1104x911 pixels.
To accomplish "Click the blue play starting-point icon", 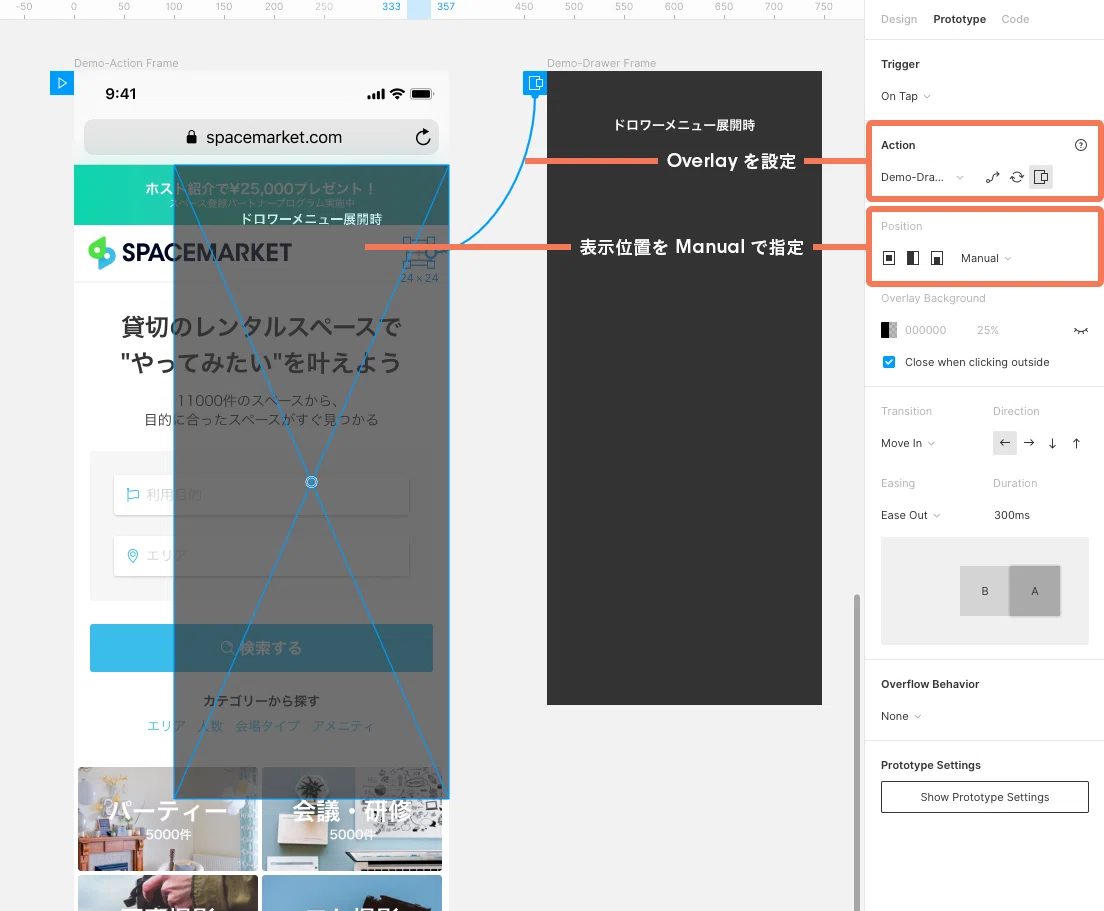I will 61,83.
